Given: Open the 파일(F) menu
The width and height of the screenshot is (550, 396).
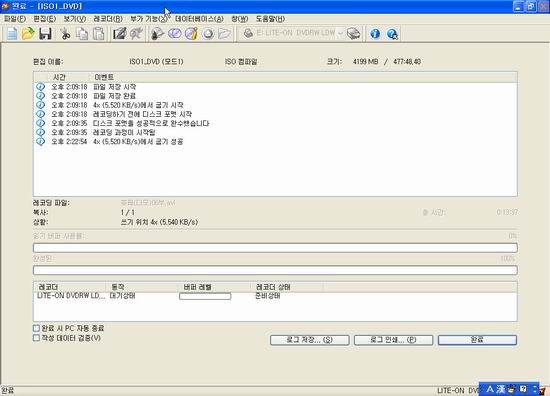Looking at the screenshot, I should [x=15, y=19].
